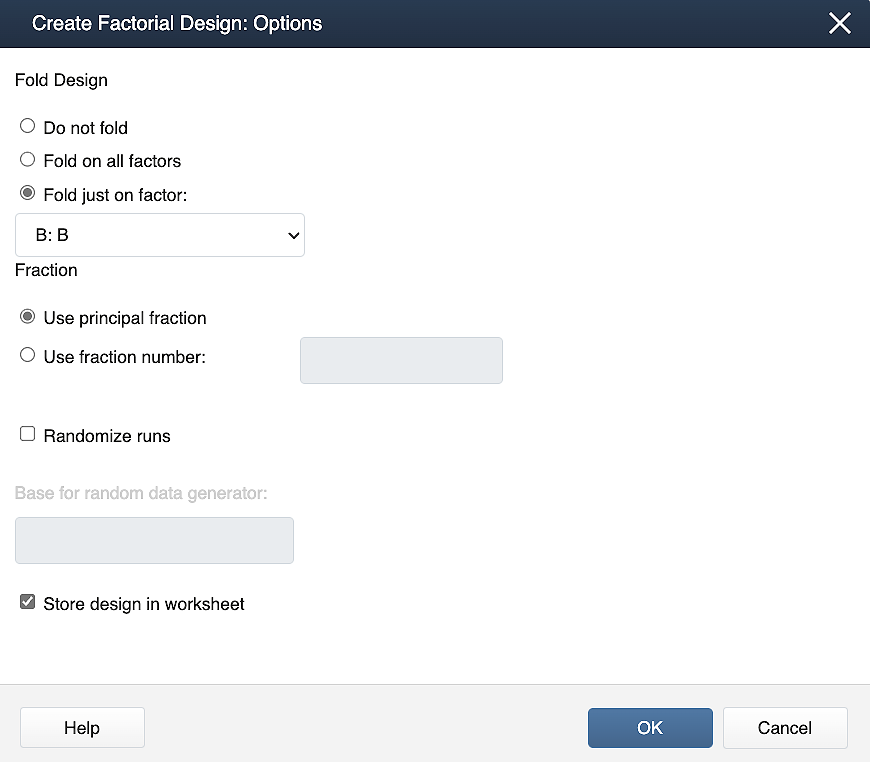Click the fraction number input box
The height and width of the screenshot is (762, 870).
tap(401, 361)
